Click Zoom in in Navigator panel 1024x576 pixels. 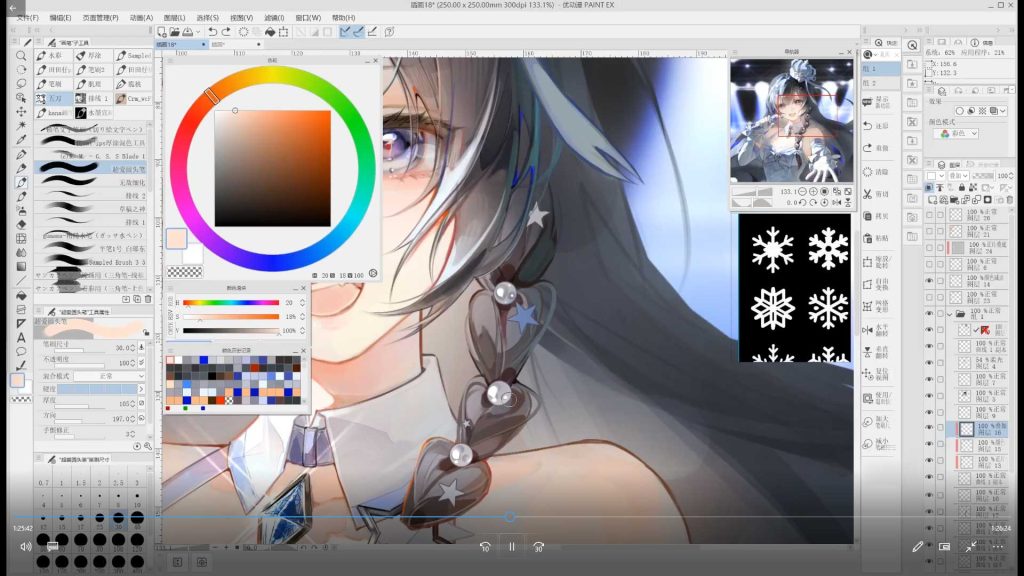coord(813,191)
